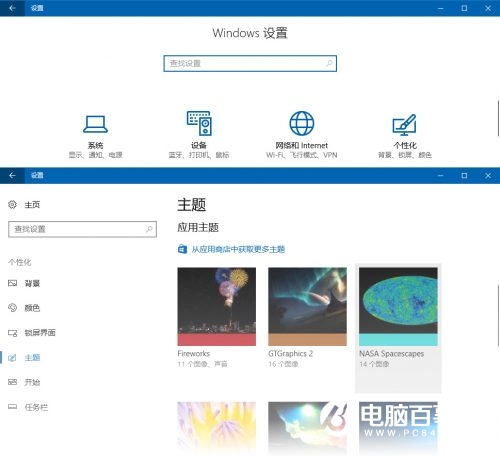This screenshot has width=500, height=457.
Task: Click the 颜色 palette icon in sidebar
Action: [x=12, y=308]
